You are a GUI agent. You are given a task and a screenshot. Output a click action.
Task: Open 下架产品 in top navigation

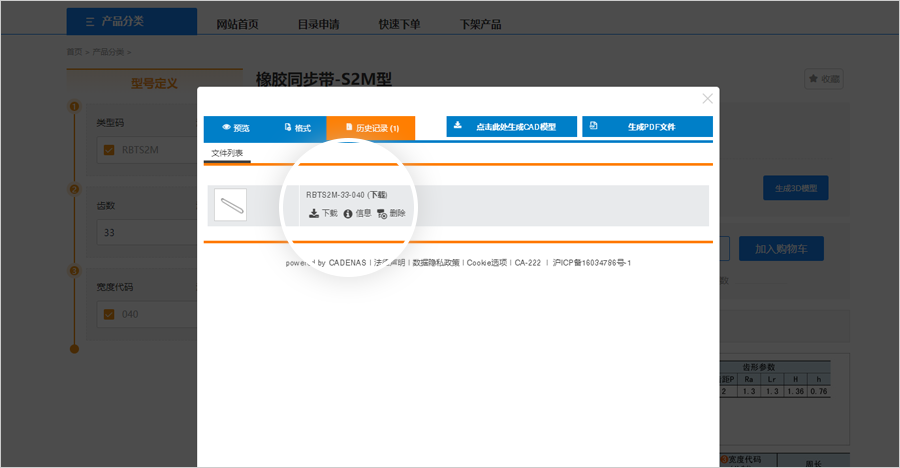pyautogui.click(x=480, y=24)
